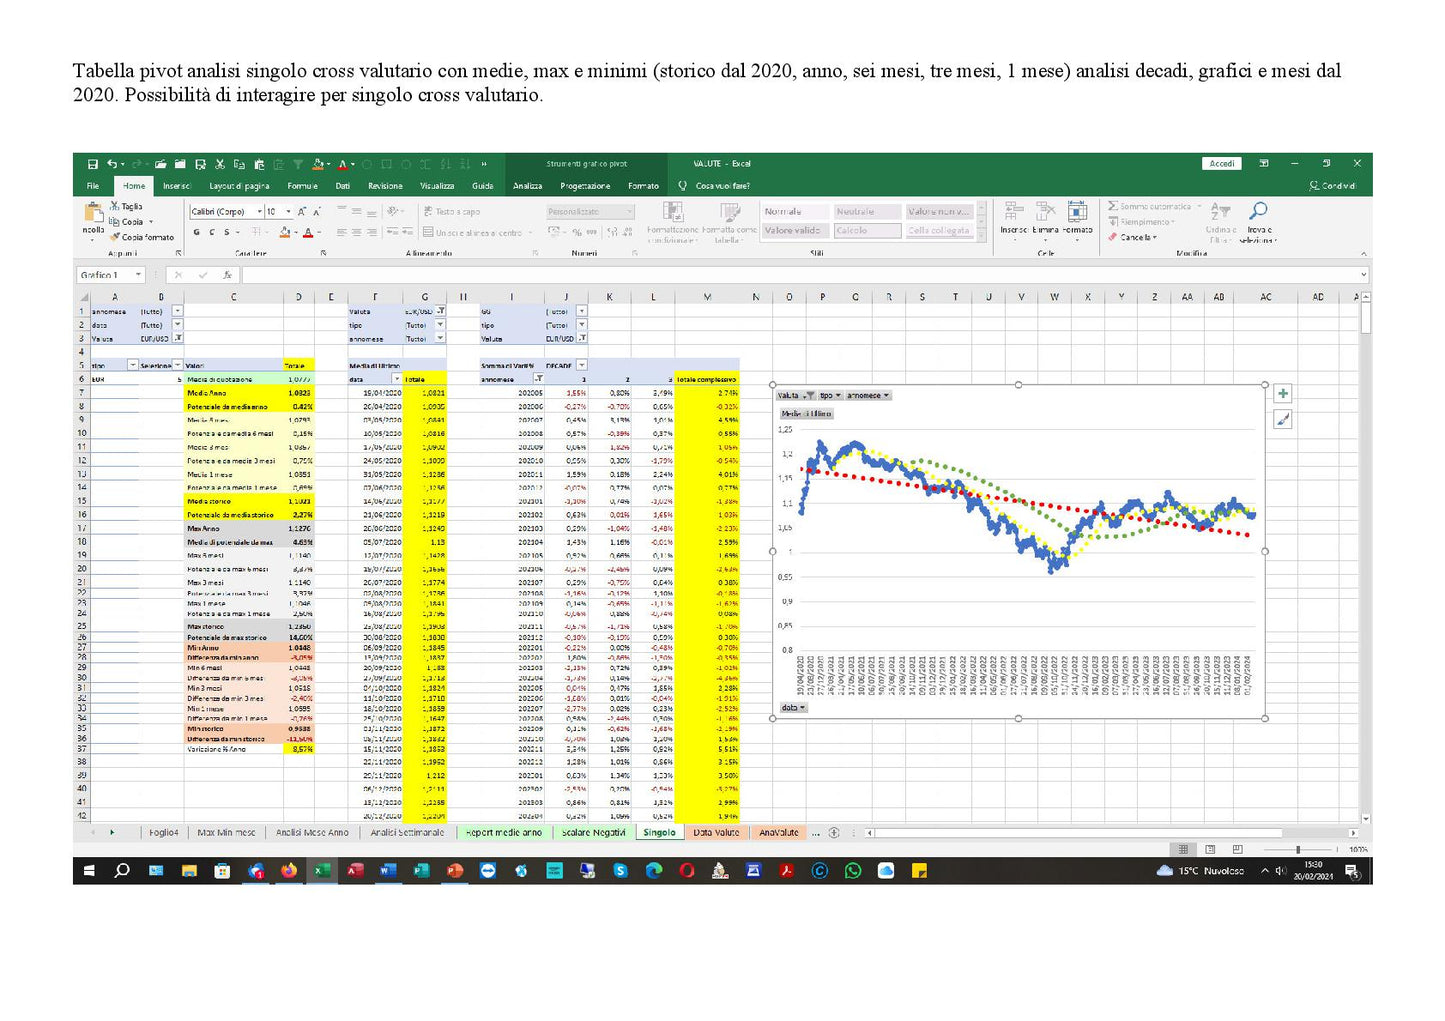Switch to page layout view in status bar

pyautogui.click(x=1210, y=849)
